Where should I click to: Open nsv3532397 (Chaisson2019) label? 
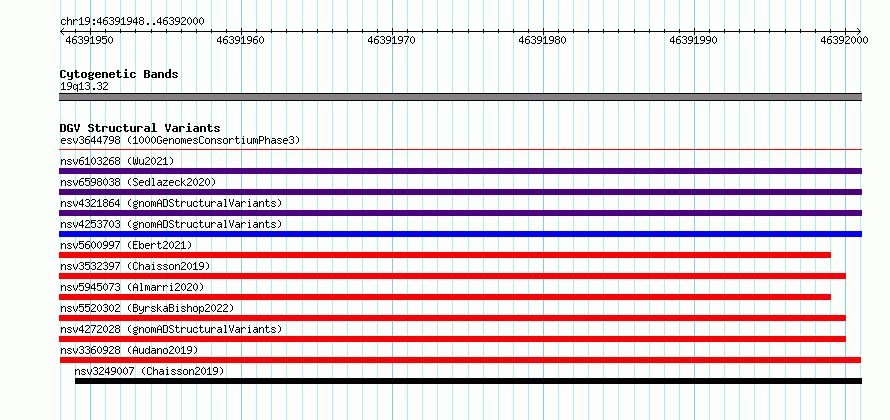click(135, 266)
